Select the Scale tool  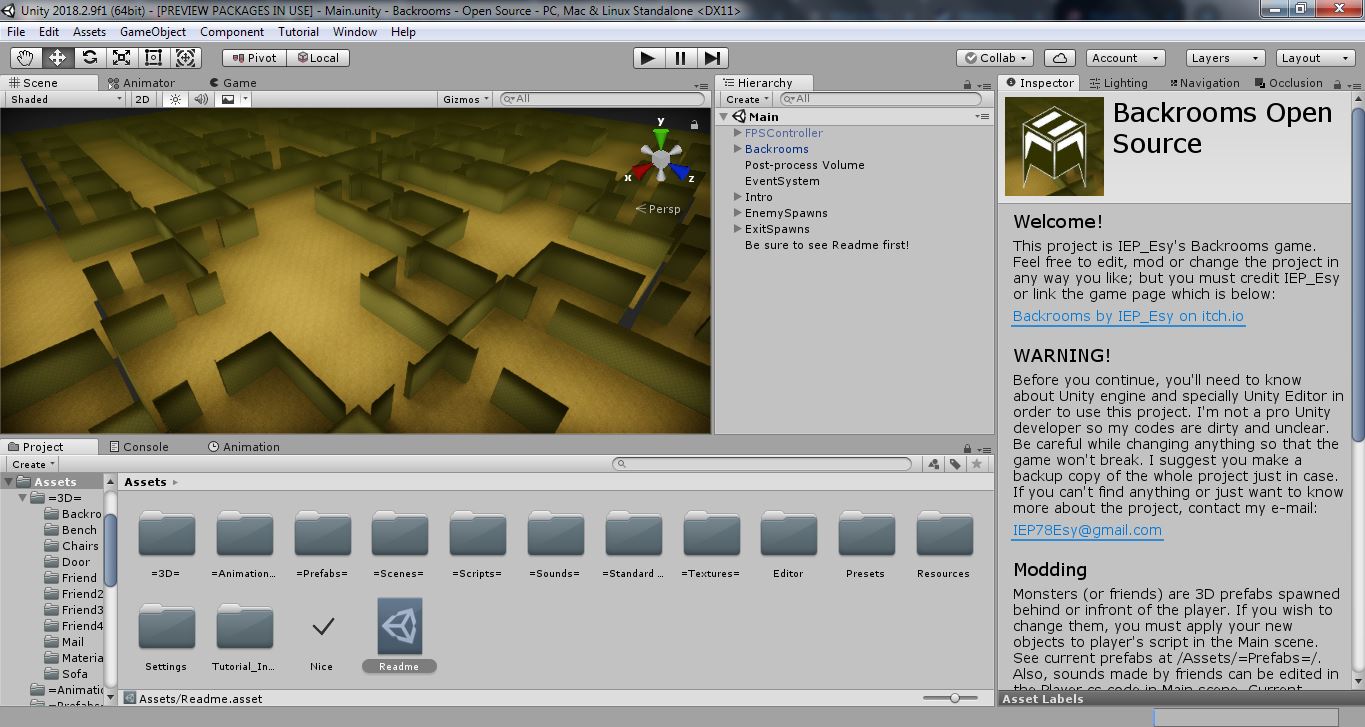click(121, 58)
